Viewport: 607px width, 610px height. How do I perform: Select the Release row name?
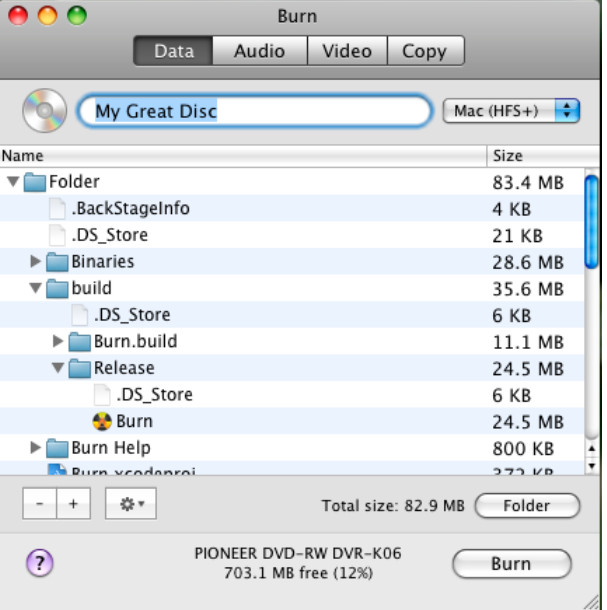[124, 368]
